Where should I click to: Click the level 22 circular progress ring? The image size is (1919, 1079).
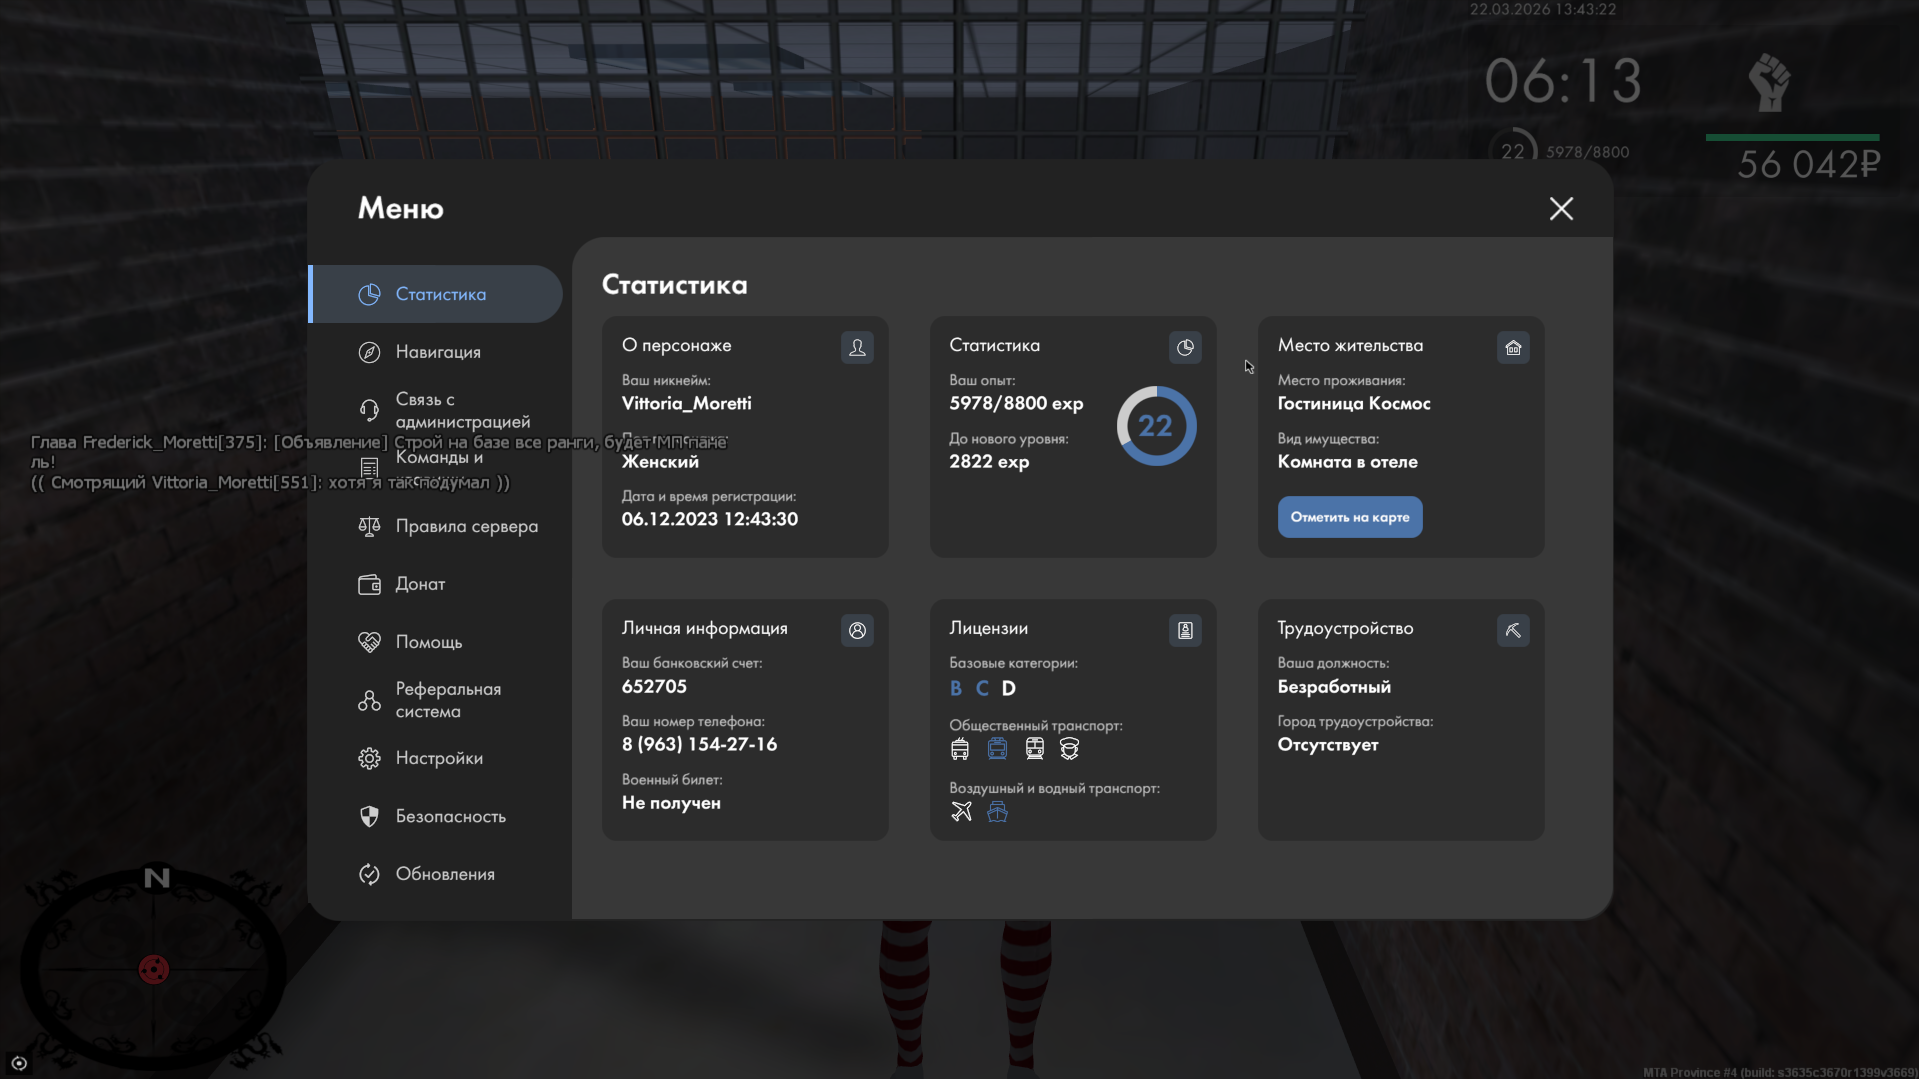1156,426
